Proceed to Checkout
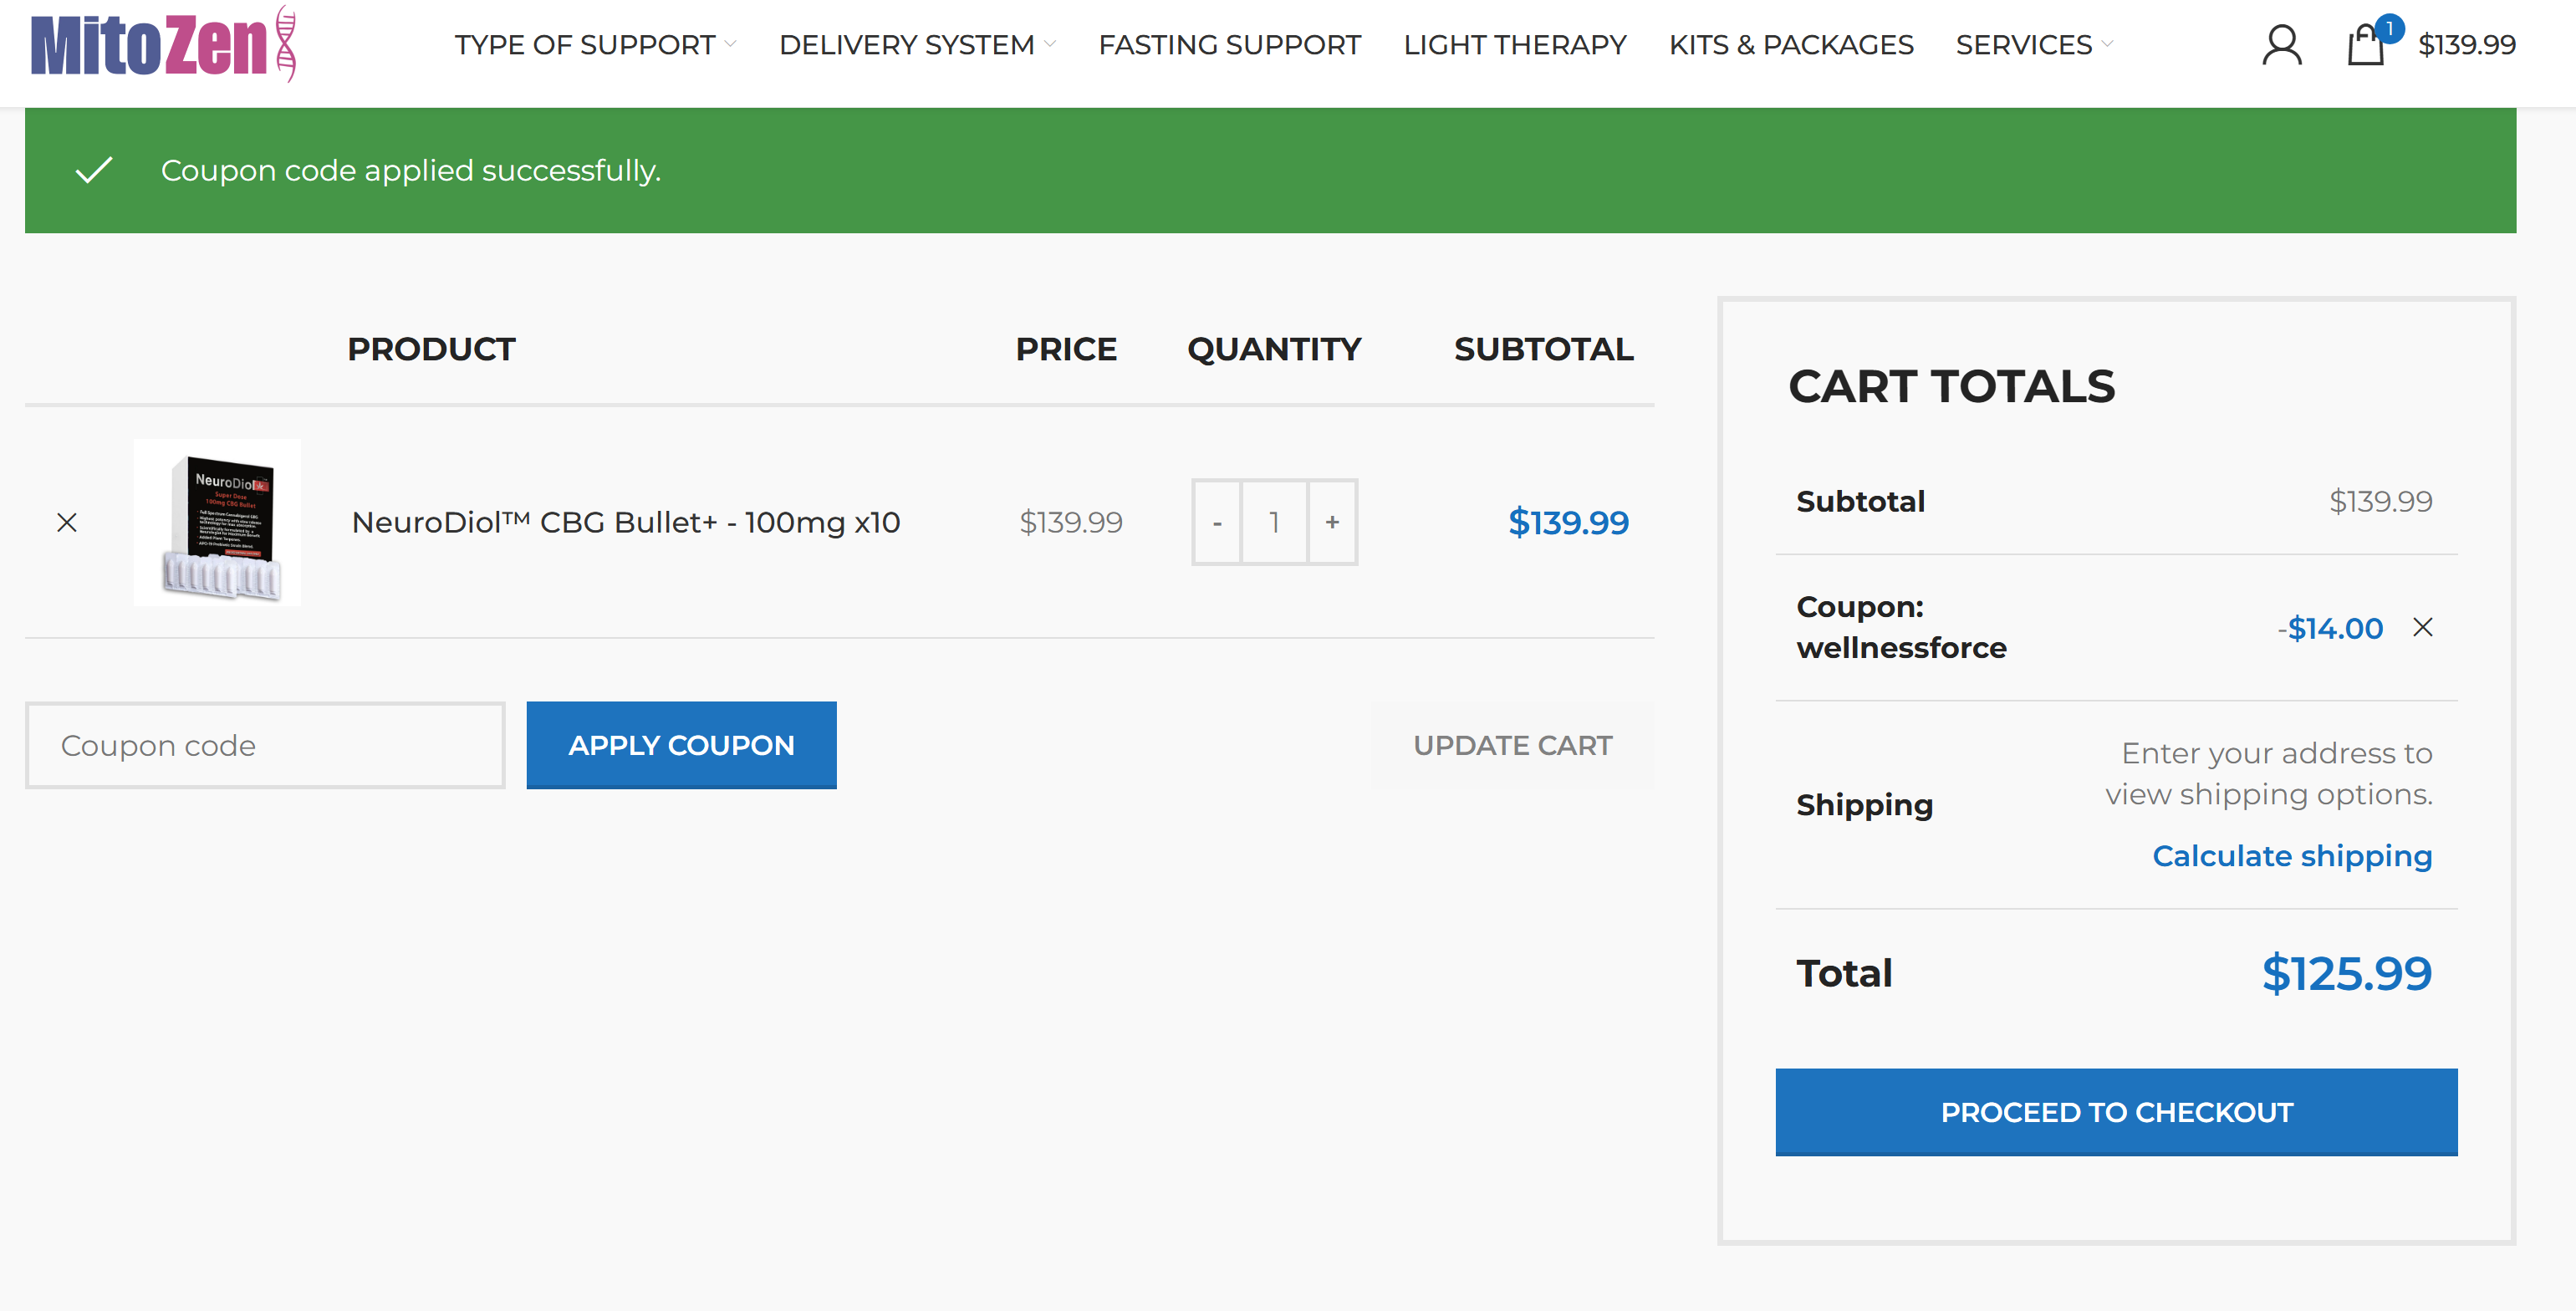 pos(2116,1112)
